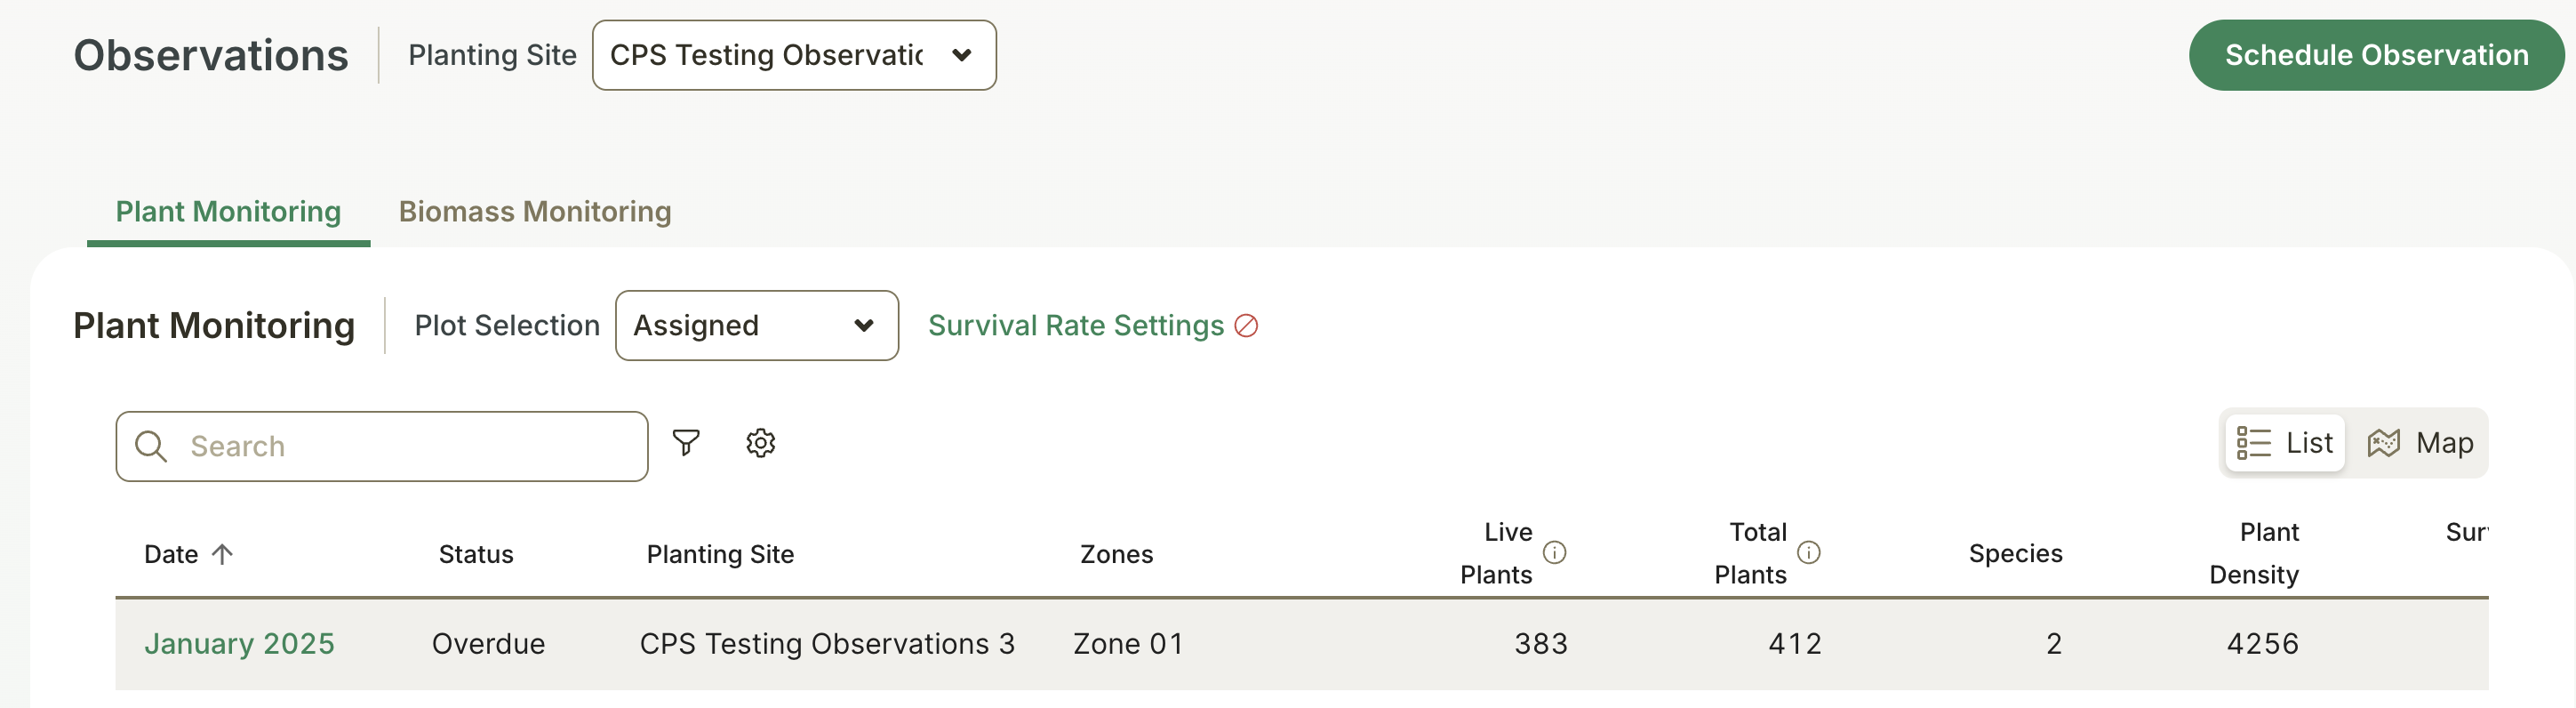2576x708 pixels.
Task: Open Survival Rate Settings link
Action: click(1075, 326)
